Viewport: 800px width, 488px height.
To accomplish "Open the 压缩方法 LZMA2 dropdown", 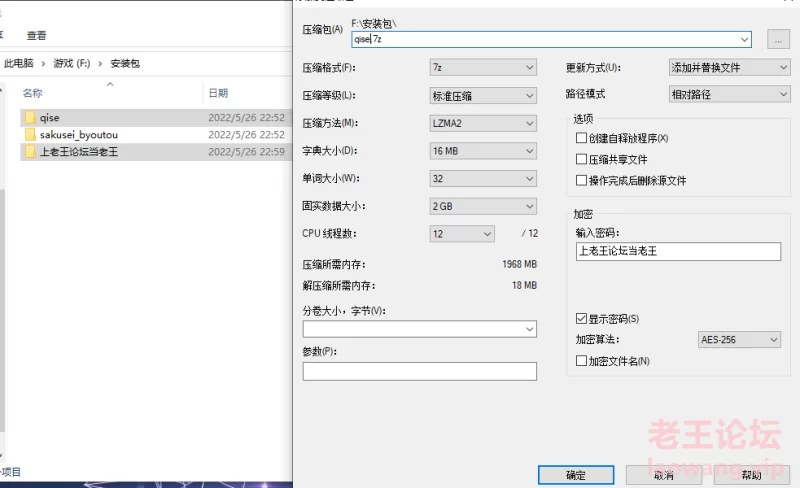I will [x=483, y=123].
